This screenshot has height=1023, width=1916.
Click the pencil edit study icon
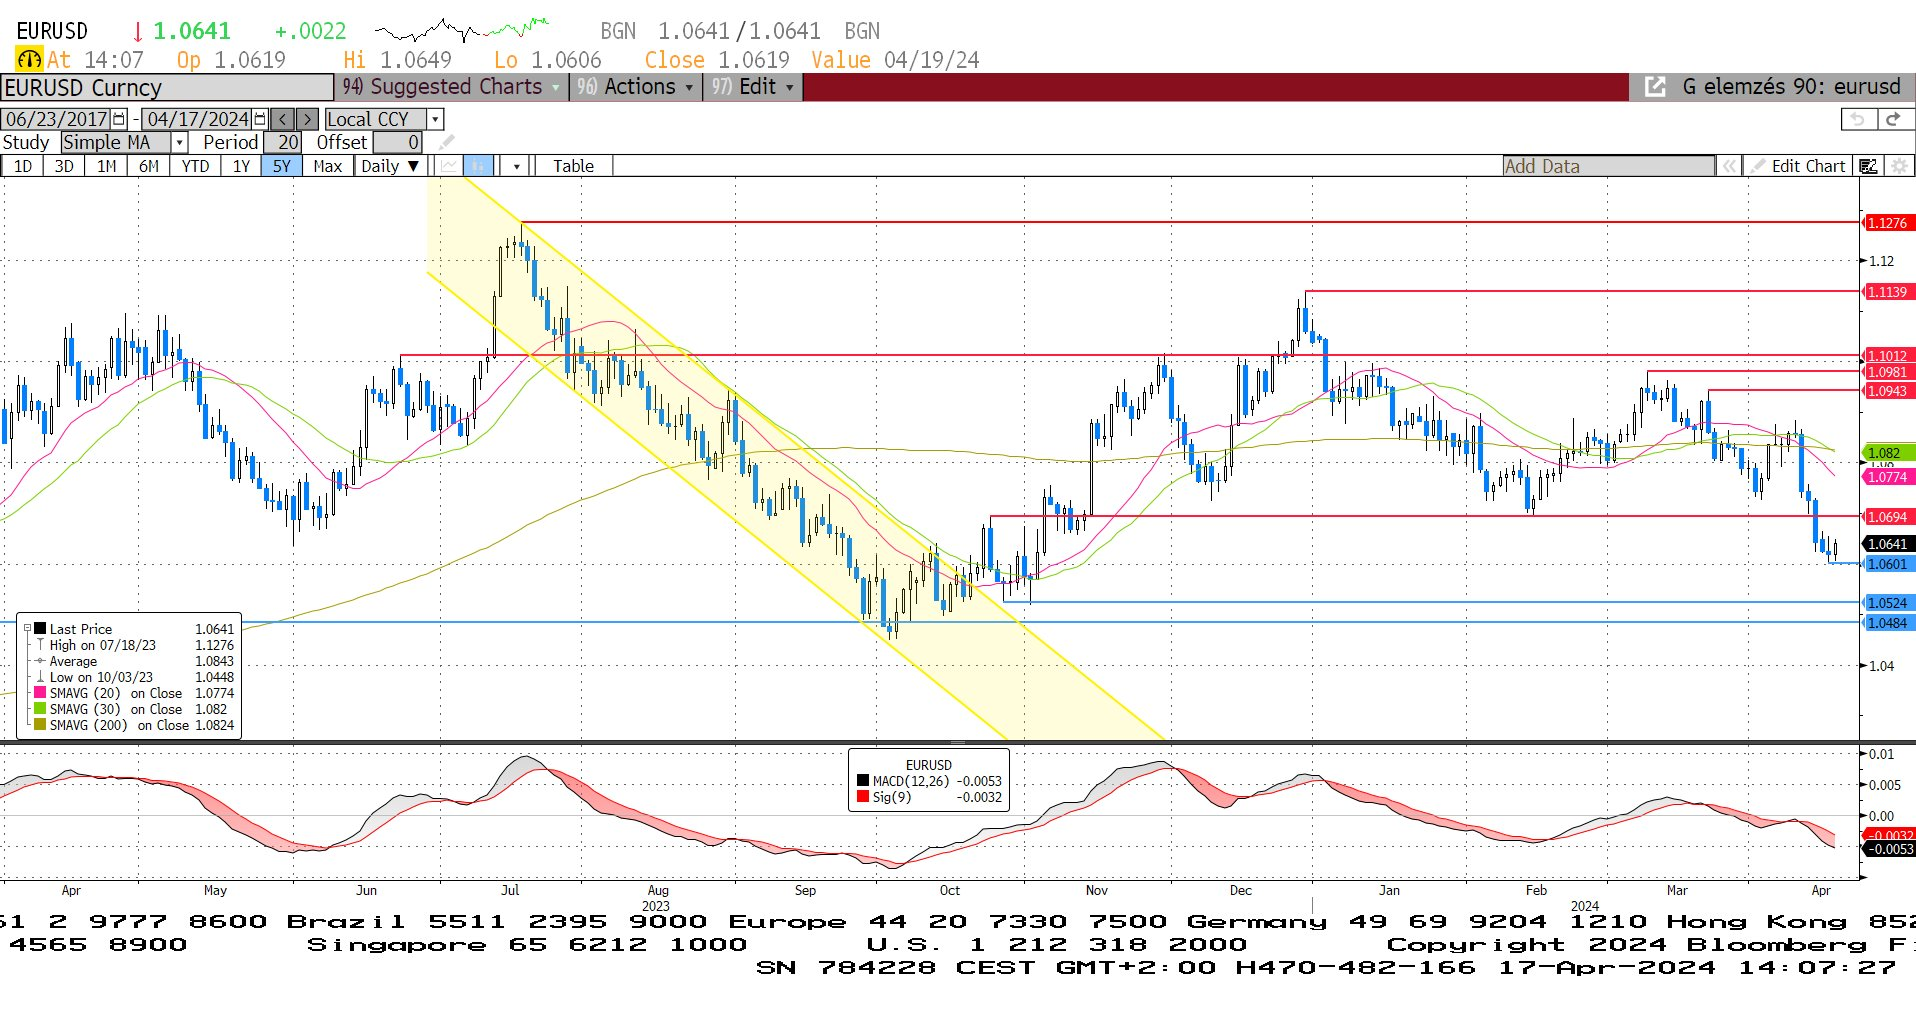pos(446,142)
